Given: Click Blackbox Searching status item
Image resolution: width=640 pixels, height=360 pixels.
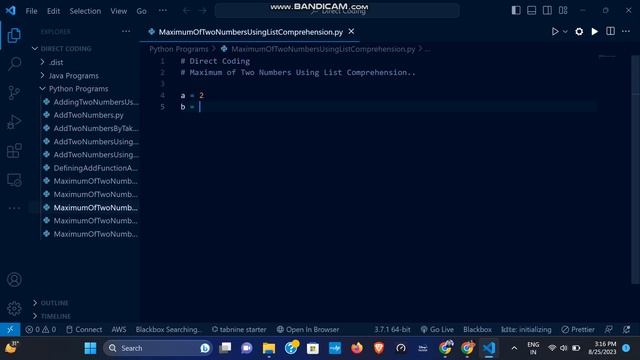Looking at the screenshot, I should tap(169, 329).
